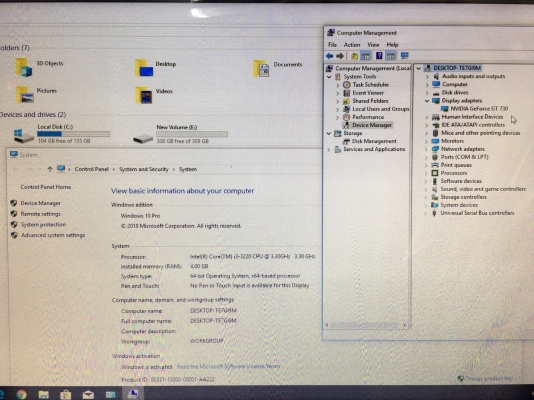534x400 pixels.
Task: Read the Microsoft Software License Terms link
Action: (229, 367)
